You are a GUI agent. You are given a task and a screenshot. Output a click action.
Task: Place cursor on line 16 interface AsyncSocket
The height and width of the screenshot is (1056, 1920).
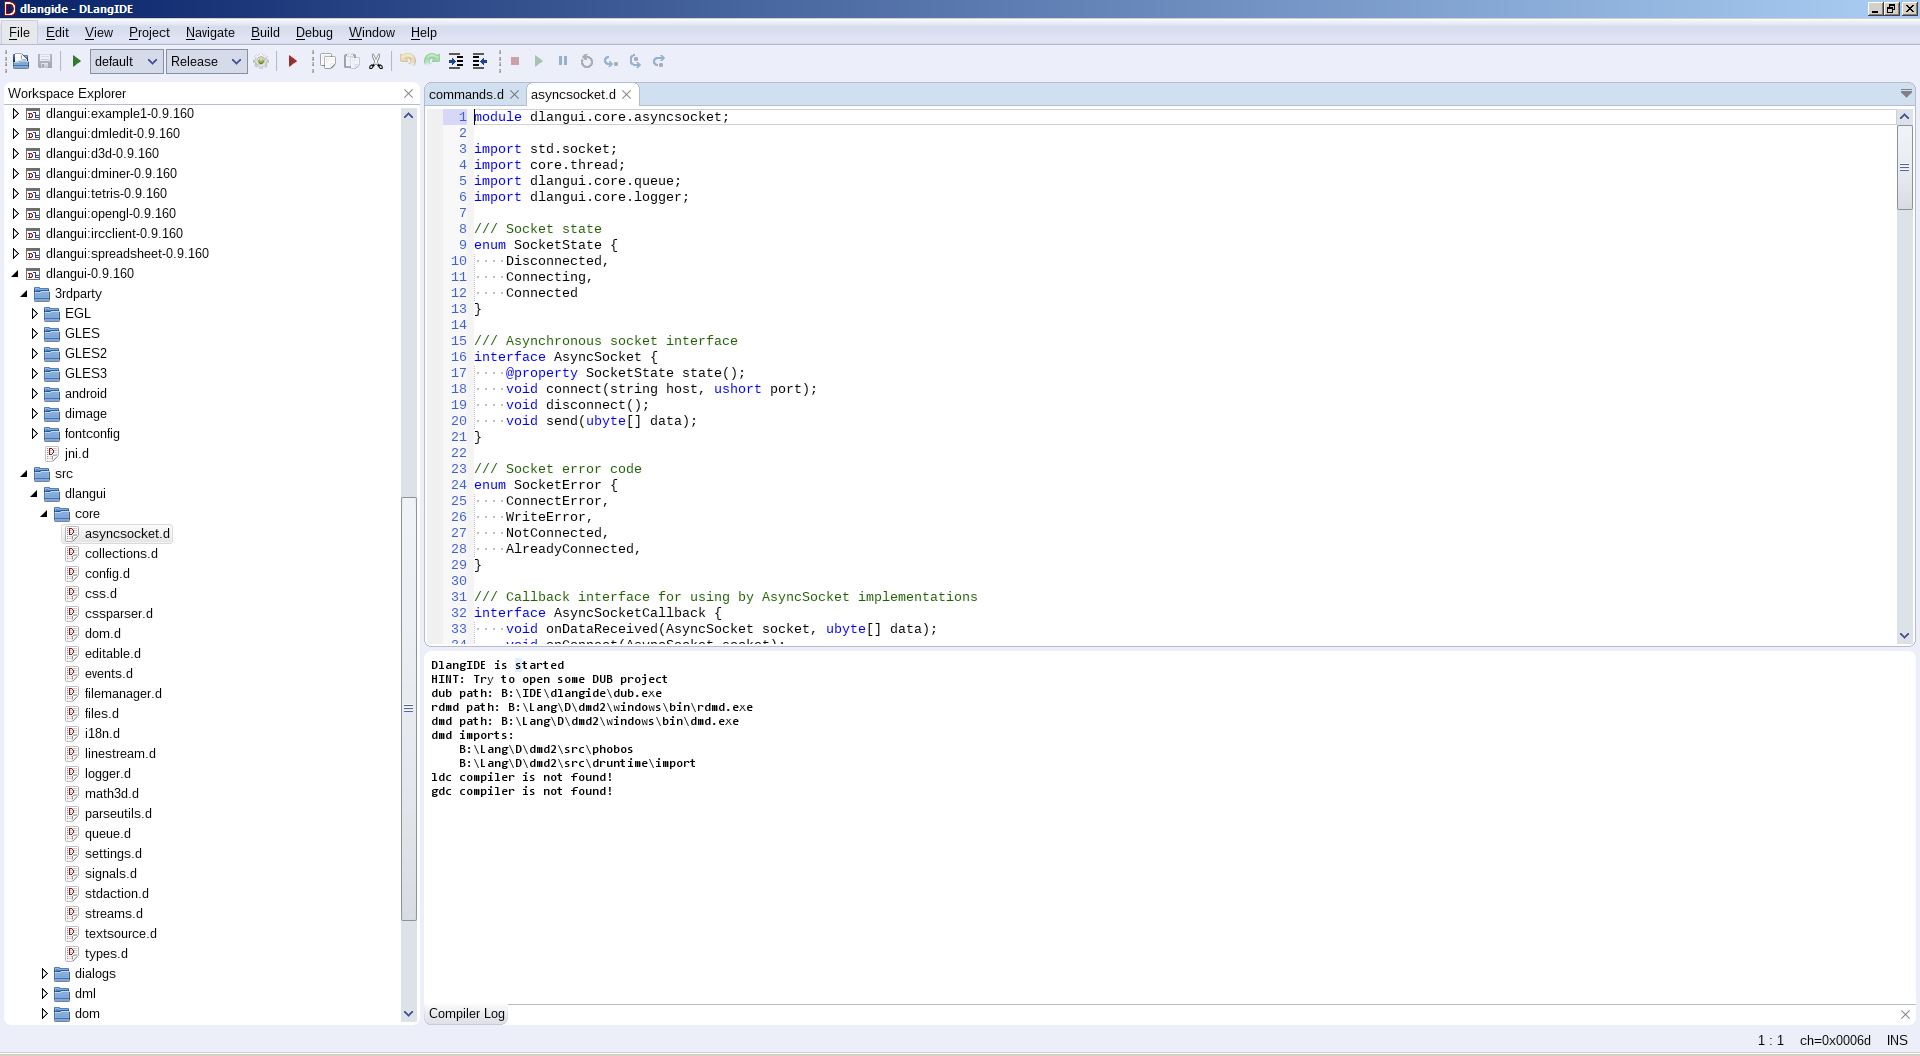pyautogui.click(x=566, y=357)
